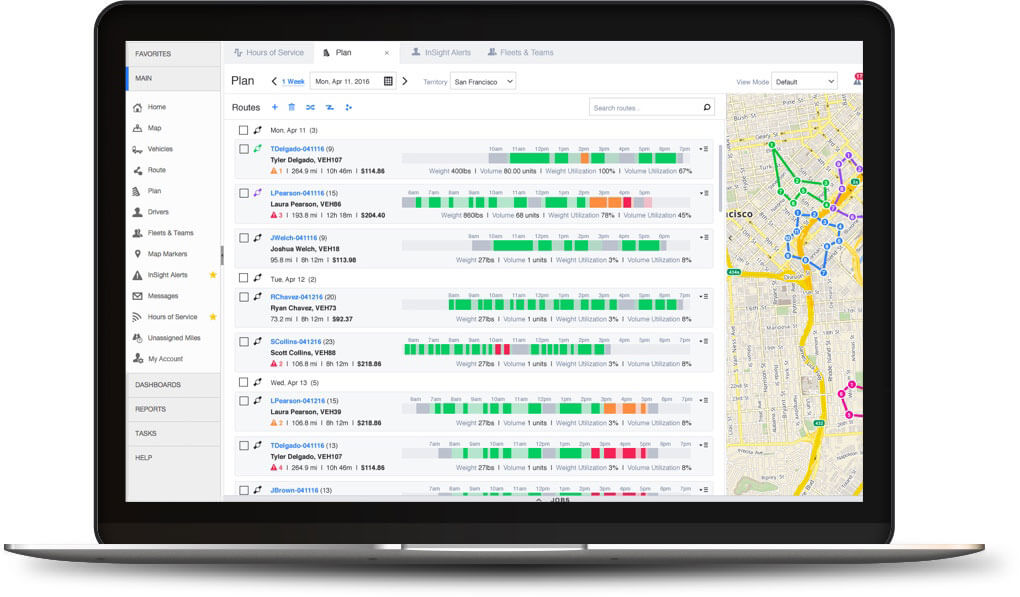Expand the DASHBOARDS sidebar section
The height and width of the screenshot is (597, 1020).
(x=173, y=385)
